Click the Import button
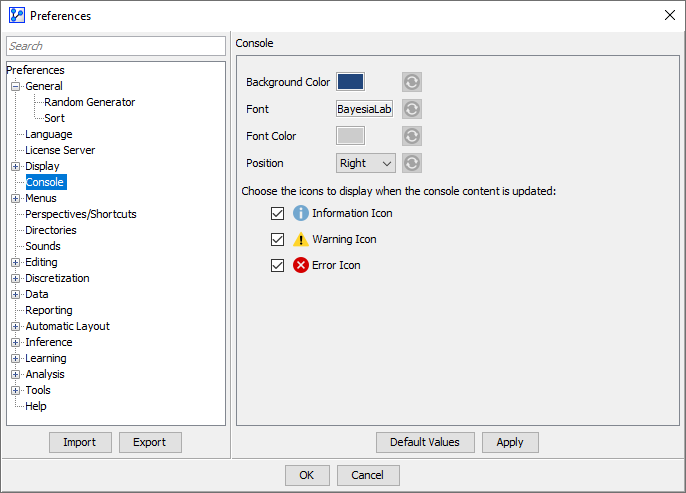Viewport: 686px width, 493px height. click(80, 442)
